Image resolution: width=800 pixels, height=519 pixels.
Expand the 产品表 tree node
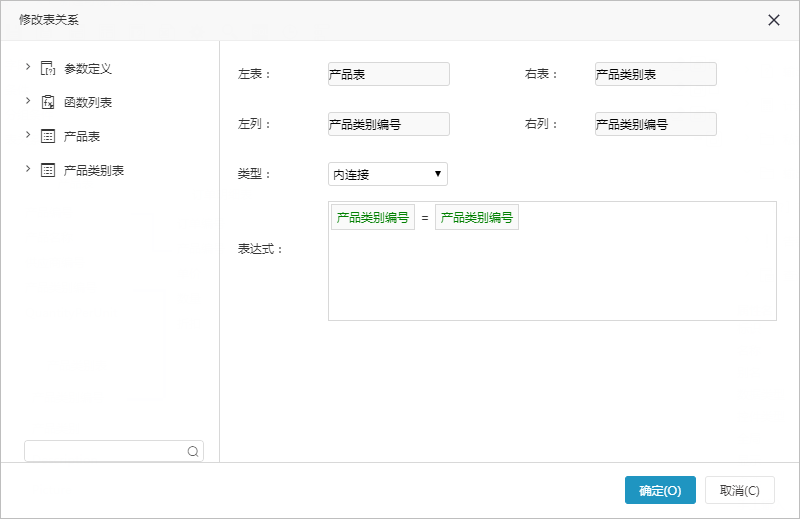[28, 135]
